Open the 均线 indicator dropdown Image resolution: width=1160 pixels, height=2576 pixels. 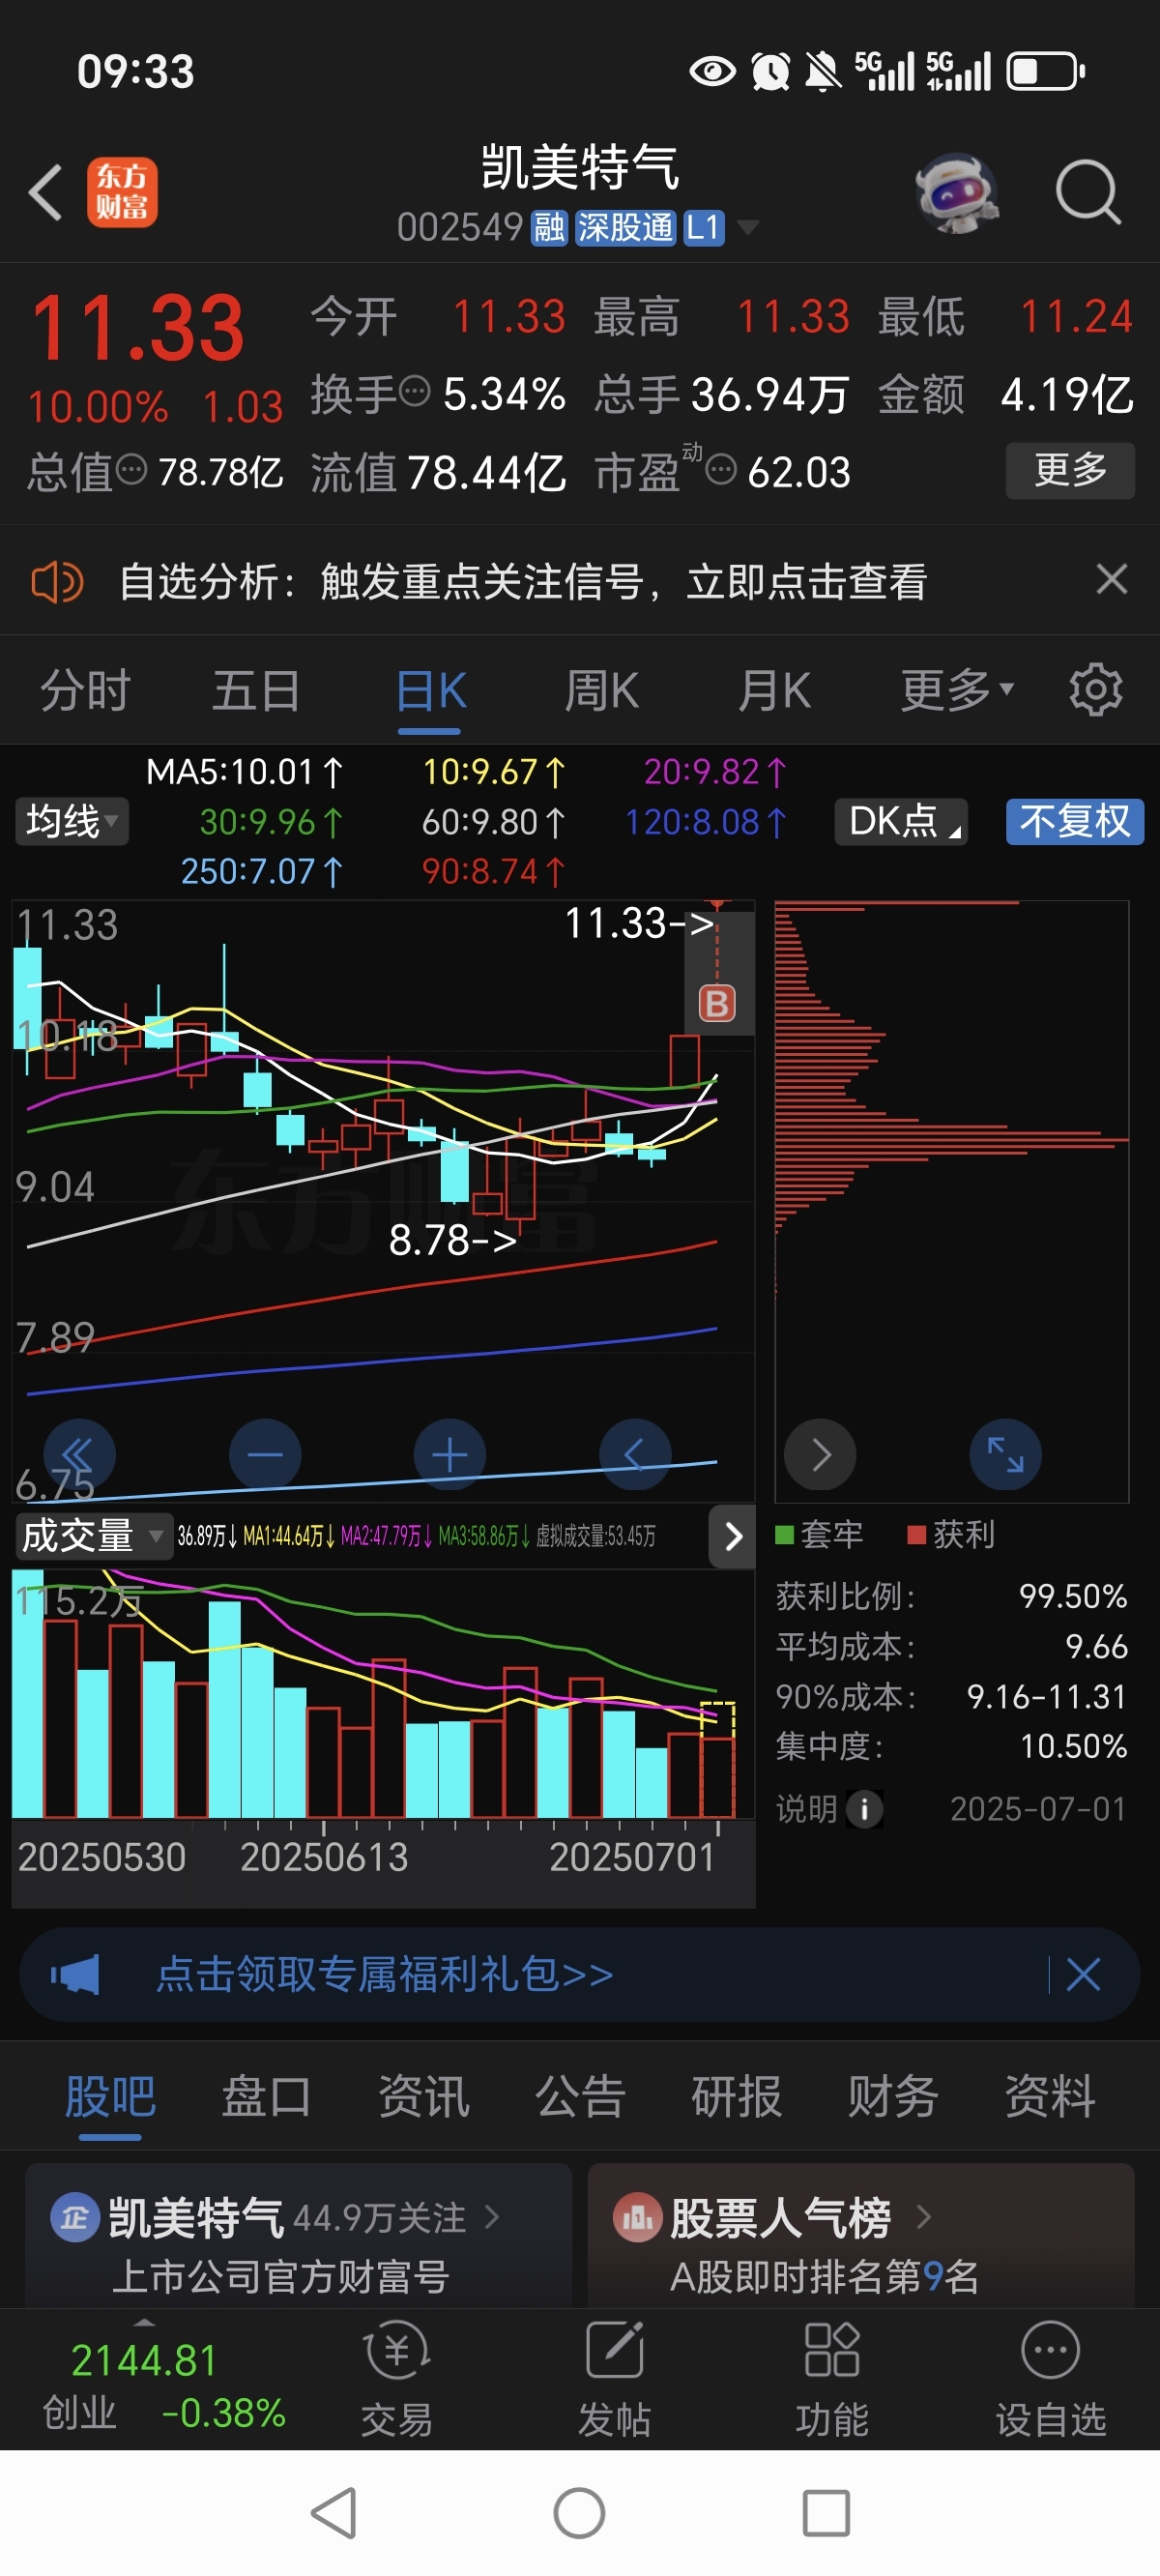coord(71,821)
